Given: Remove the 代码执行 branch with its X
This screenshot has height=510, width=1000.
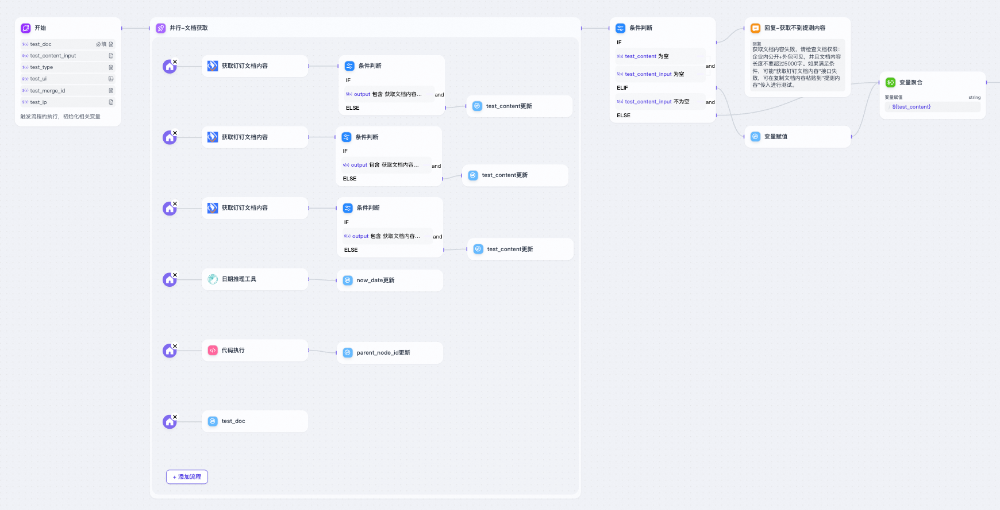Looking at the screenshot, I should pos(175,346).
